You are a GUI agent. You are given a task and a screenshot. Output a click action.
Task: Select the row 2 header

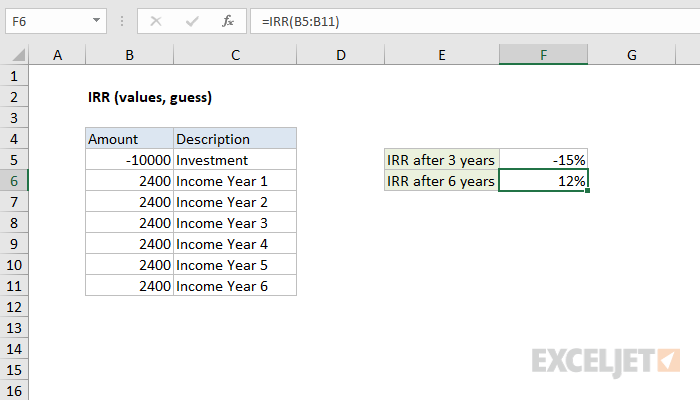click(14, 97)
